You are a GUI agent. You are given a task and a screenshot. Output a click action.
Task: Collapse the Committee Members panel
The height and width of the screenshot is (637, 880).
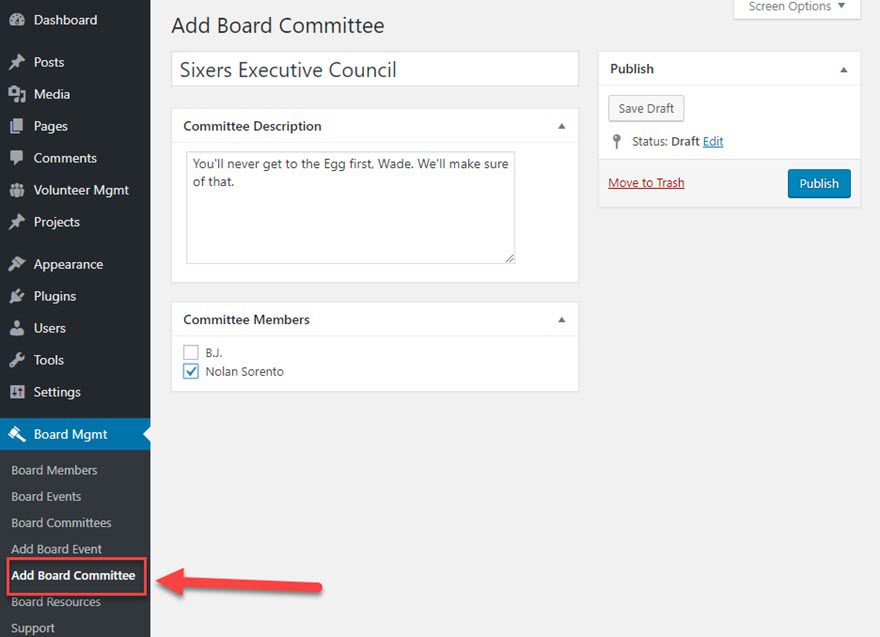(563, 319)
